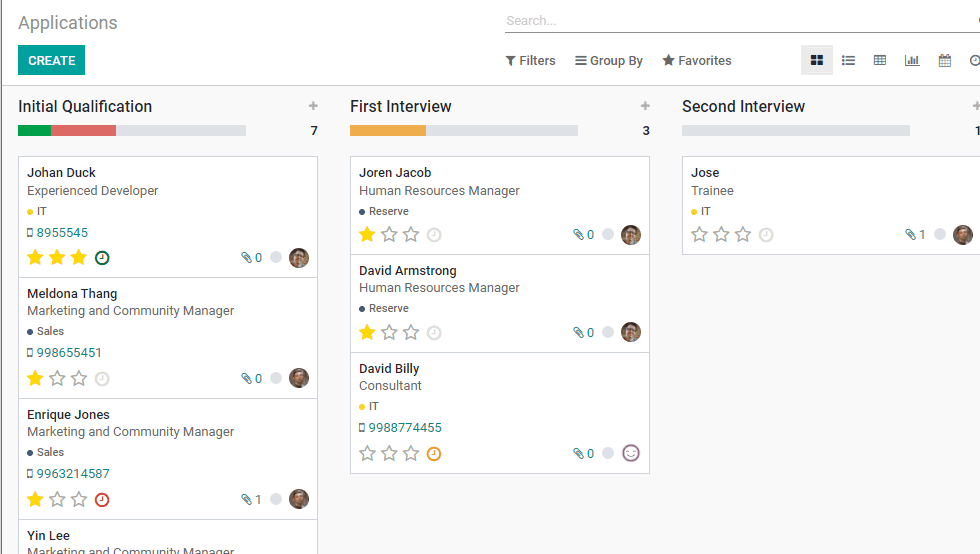Image resolution: width=980 pixels, height=554 pixels.
Task: Quick-add card in Initial Qualification column
Action: (x=313, y=106)
